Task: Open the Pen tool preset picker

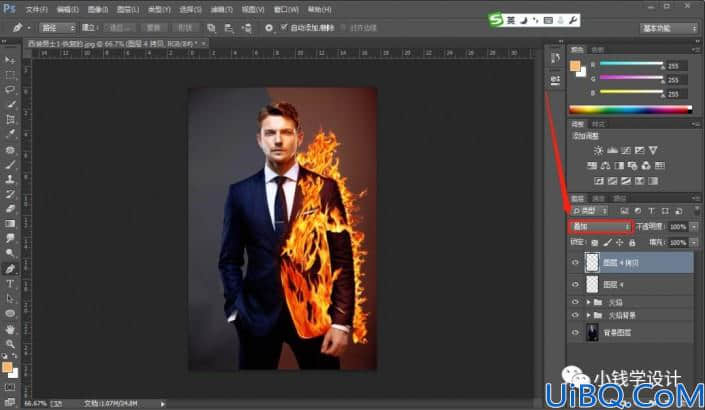Action: coord(20,28)
